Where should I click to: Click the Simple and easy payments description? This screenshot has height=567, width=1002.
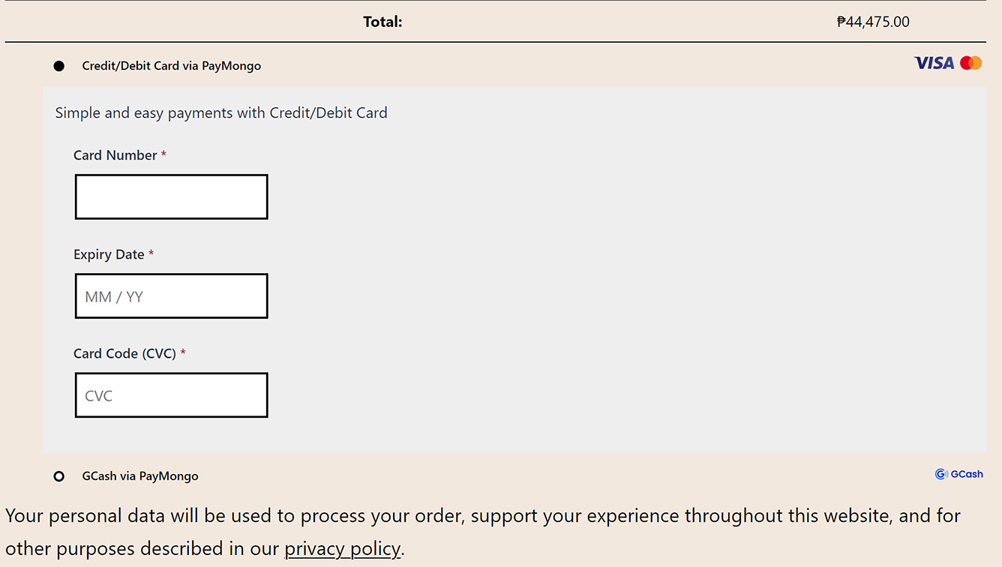click(221, 113)
